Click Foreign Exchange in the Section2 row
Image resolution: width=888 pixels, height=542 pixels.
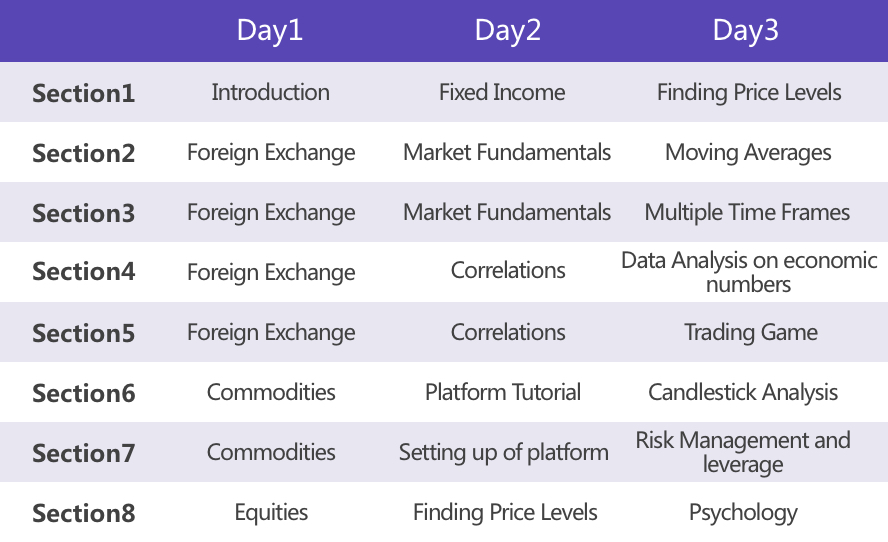[x=271, y=153]
